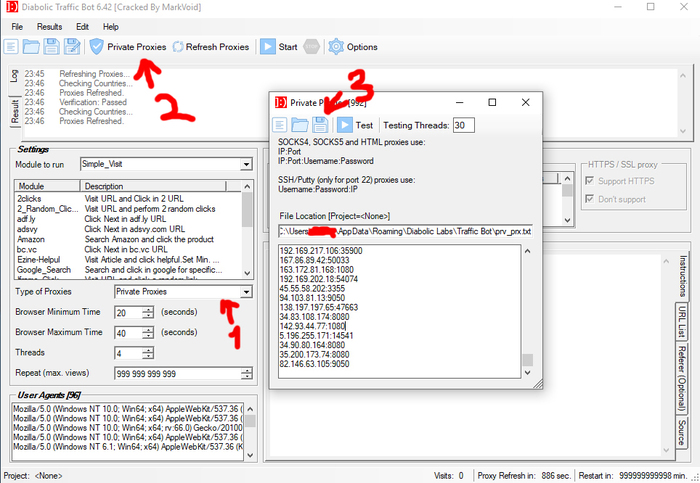Click down arrow of module list scrollbar
Screen dimensions: 700x483
[x=247, y=273]
